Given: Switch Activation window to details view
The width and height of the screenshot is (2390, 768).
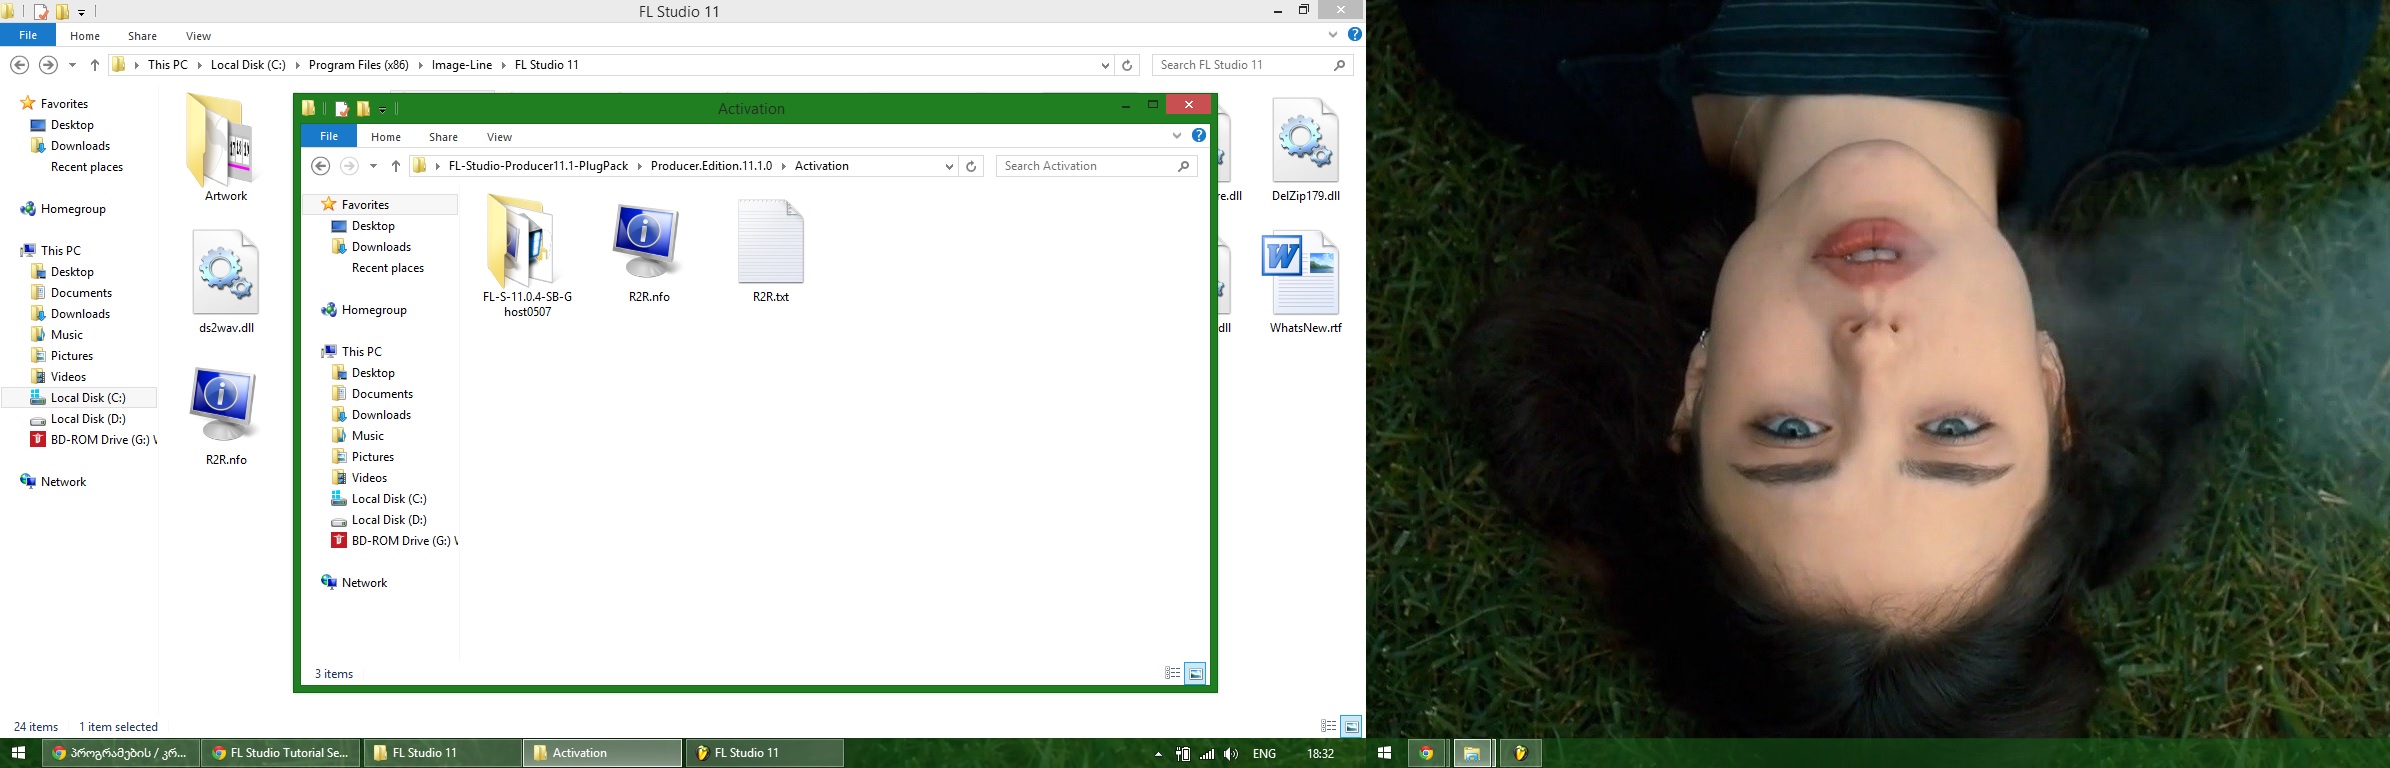Looking at the screenshot, I should pyautogui.click(x=1173, y=674).
